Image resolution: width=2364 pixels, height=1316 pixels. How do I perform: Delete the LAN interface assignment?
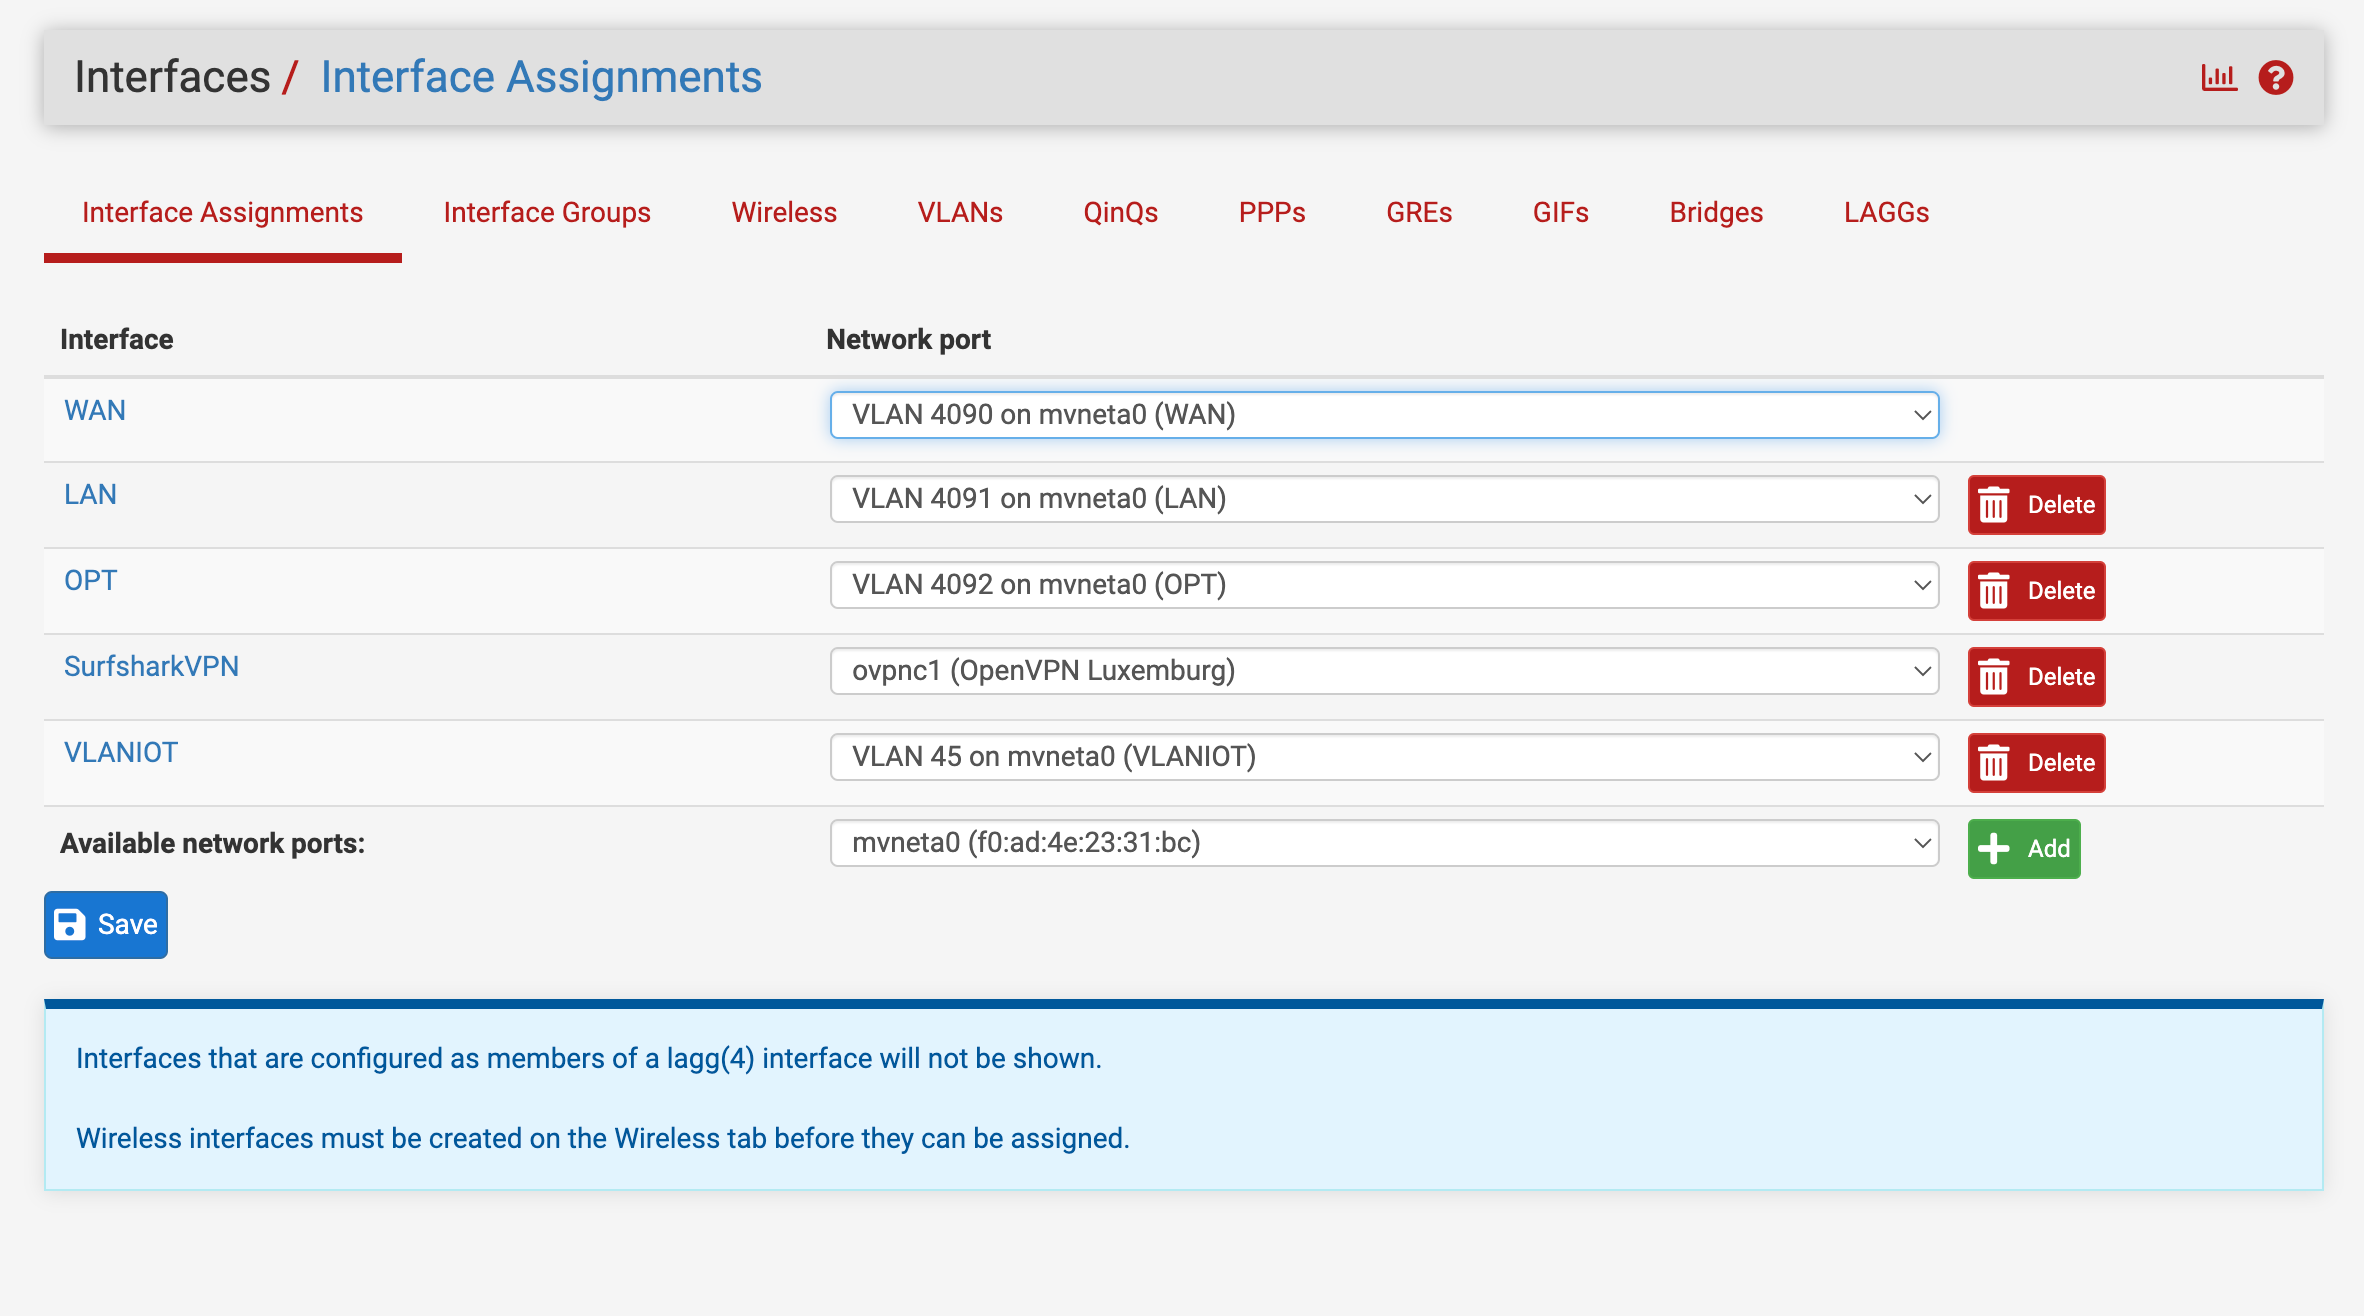pyautogui.click(x=2036, y=505)
